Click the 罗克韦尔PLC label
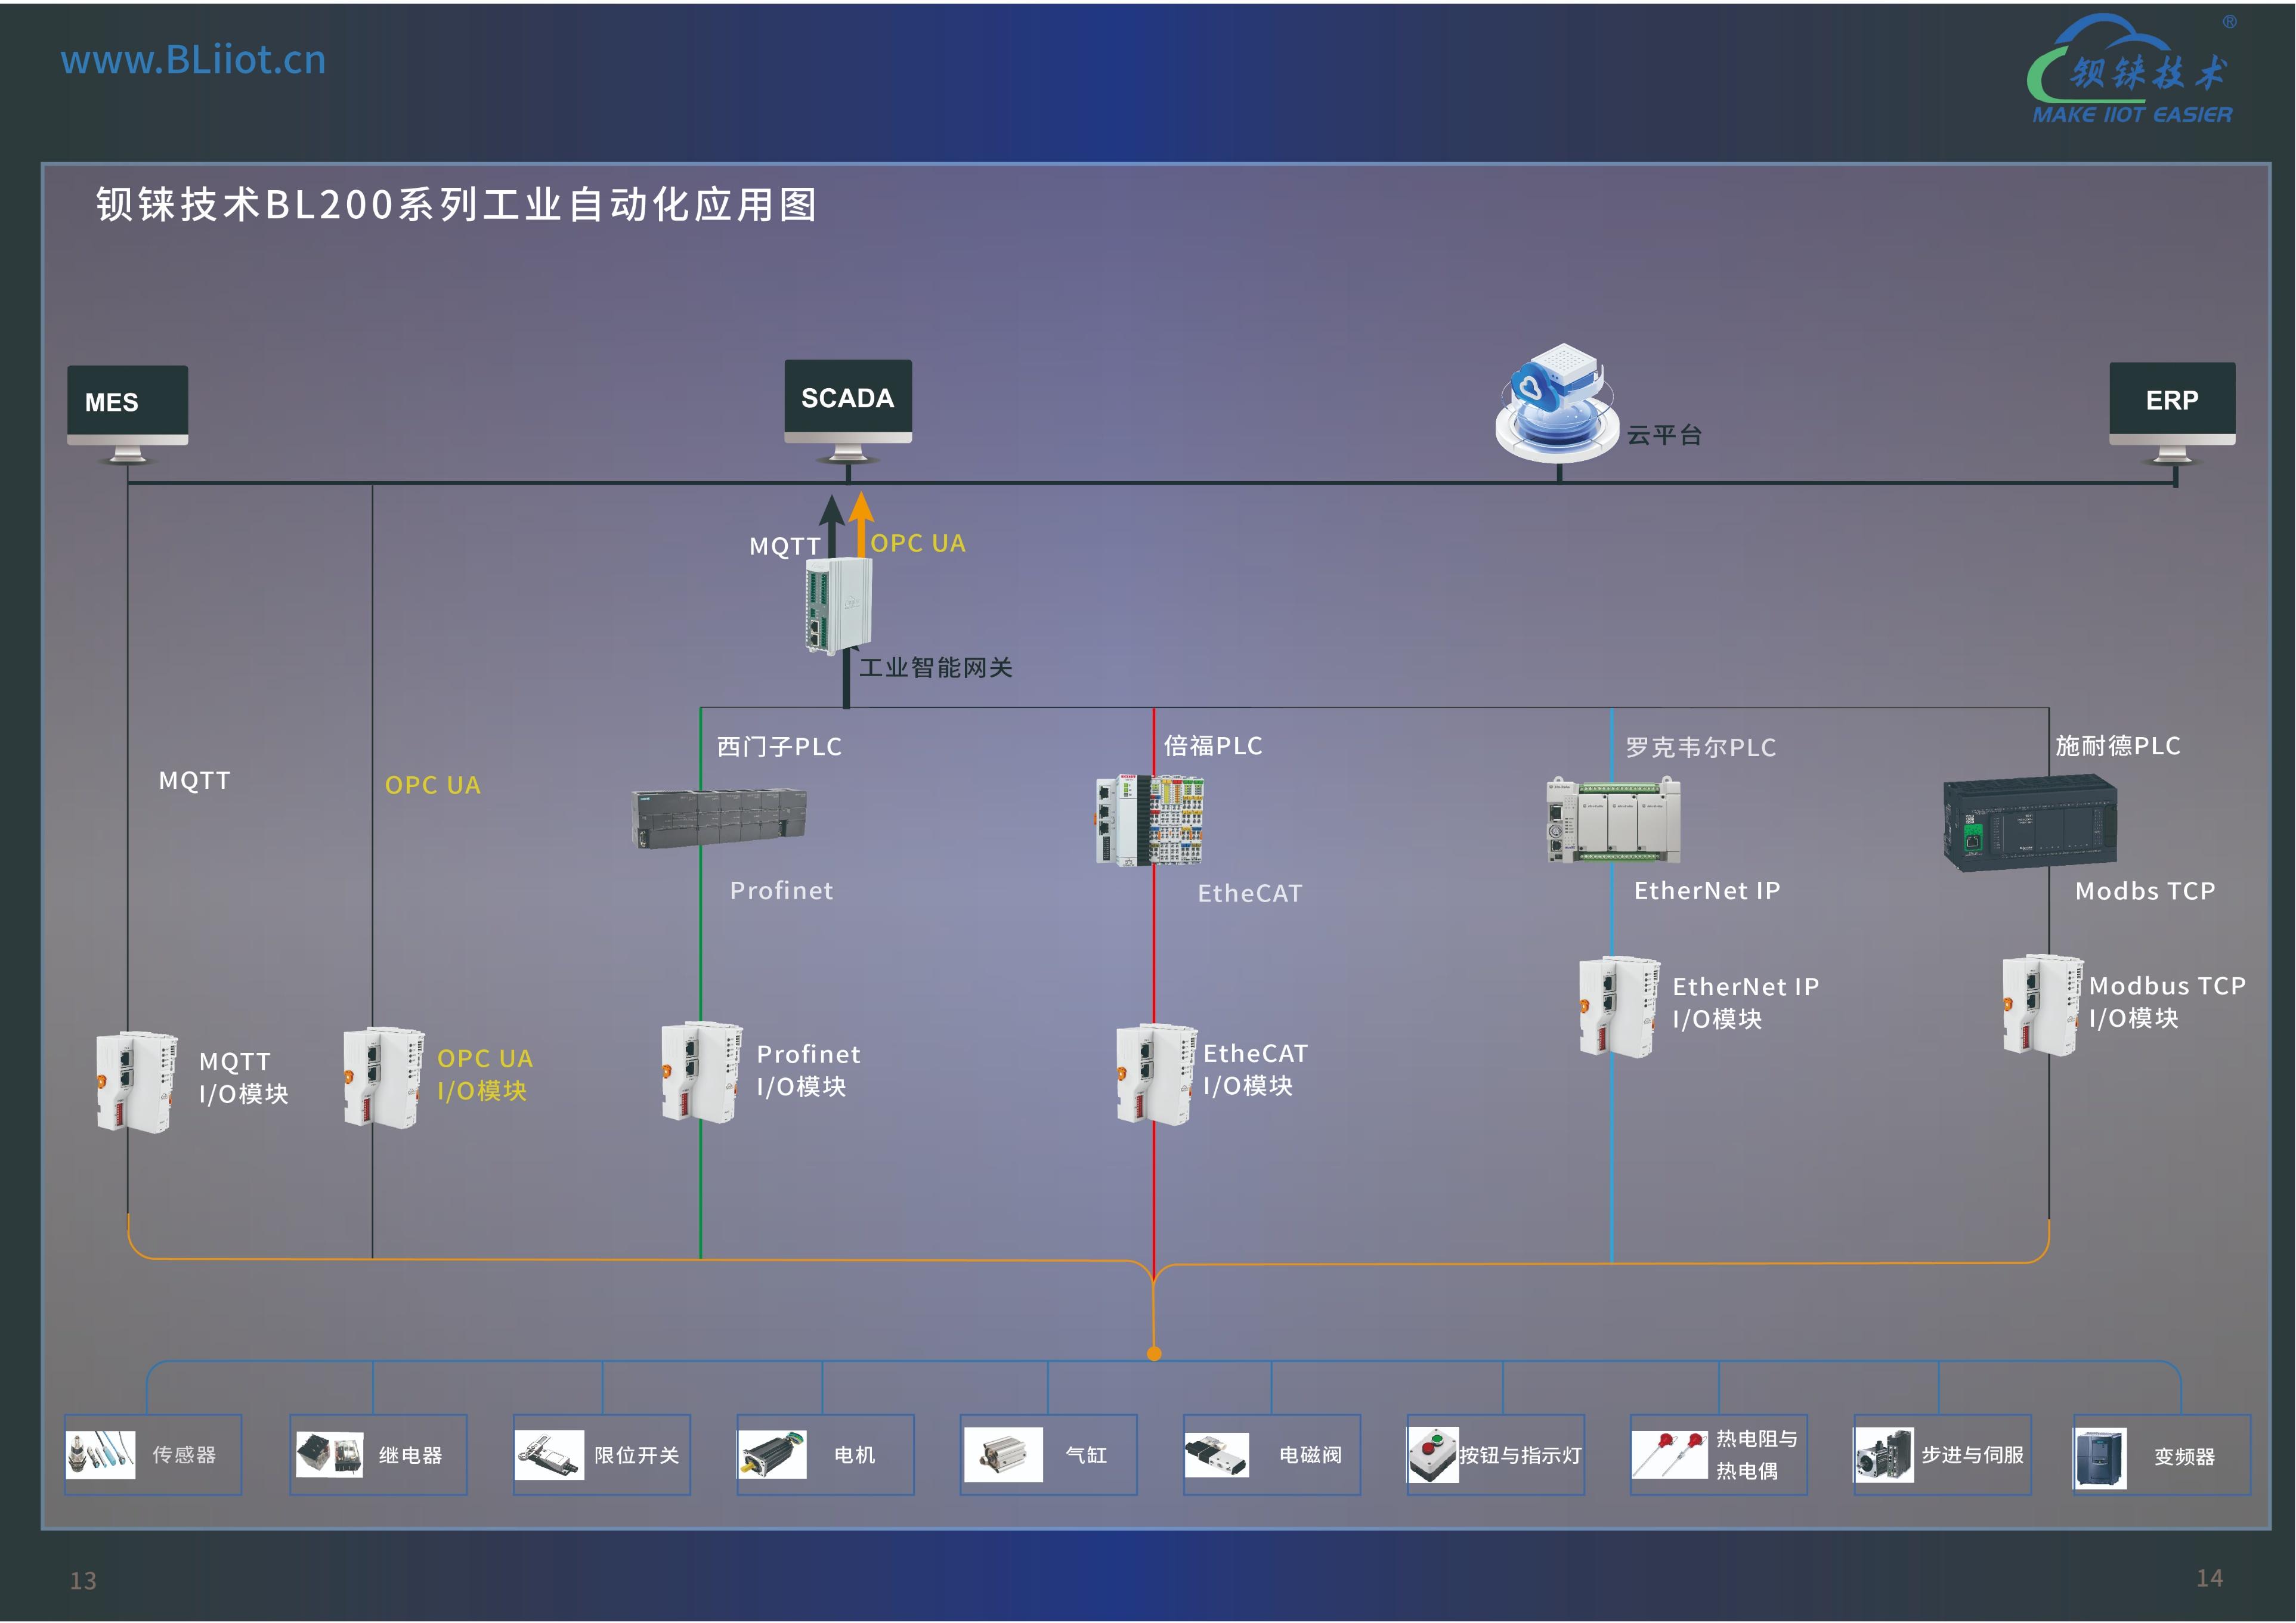The width and height of the screenshot is (2296, 1623). (1701, 748)
